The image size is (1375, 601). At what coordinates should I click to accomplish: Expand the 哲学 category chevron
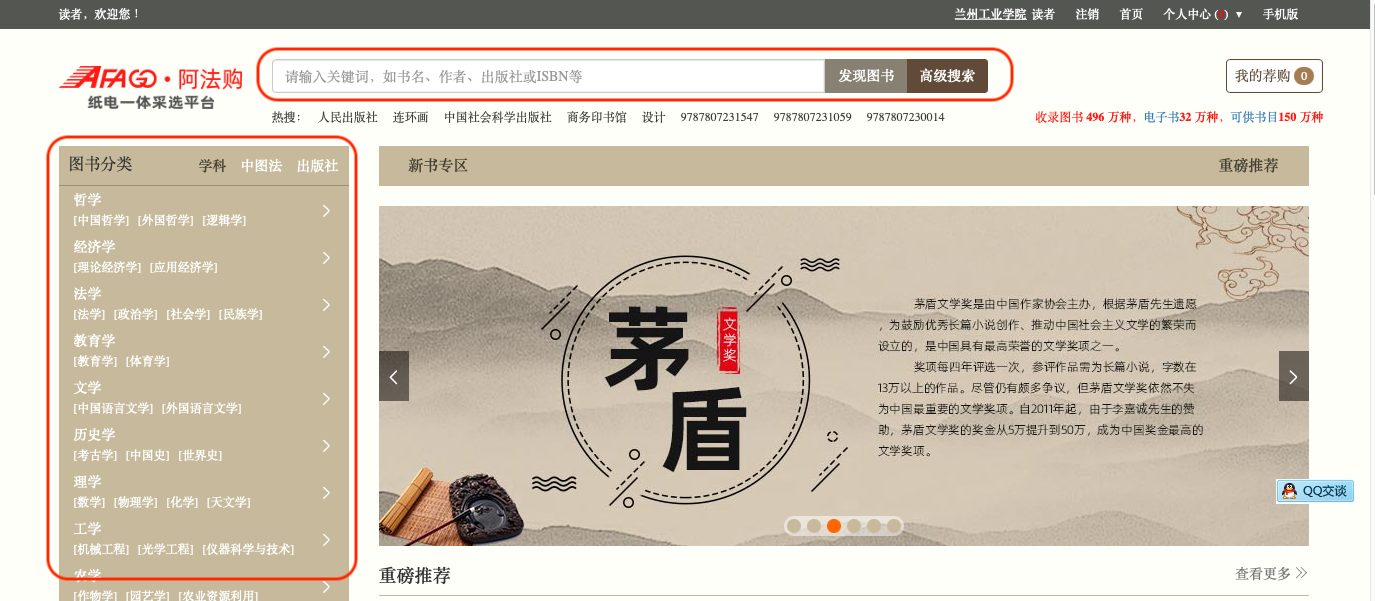click(326, 210)
